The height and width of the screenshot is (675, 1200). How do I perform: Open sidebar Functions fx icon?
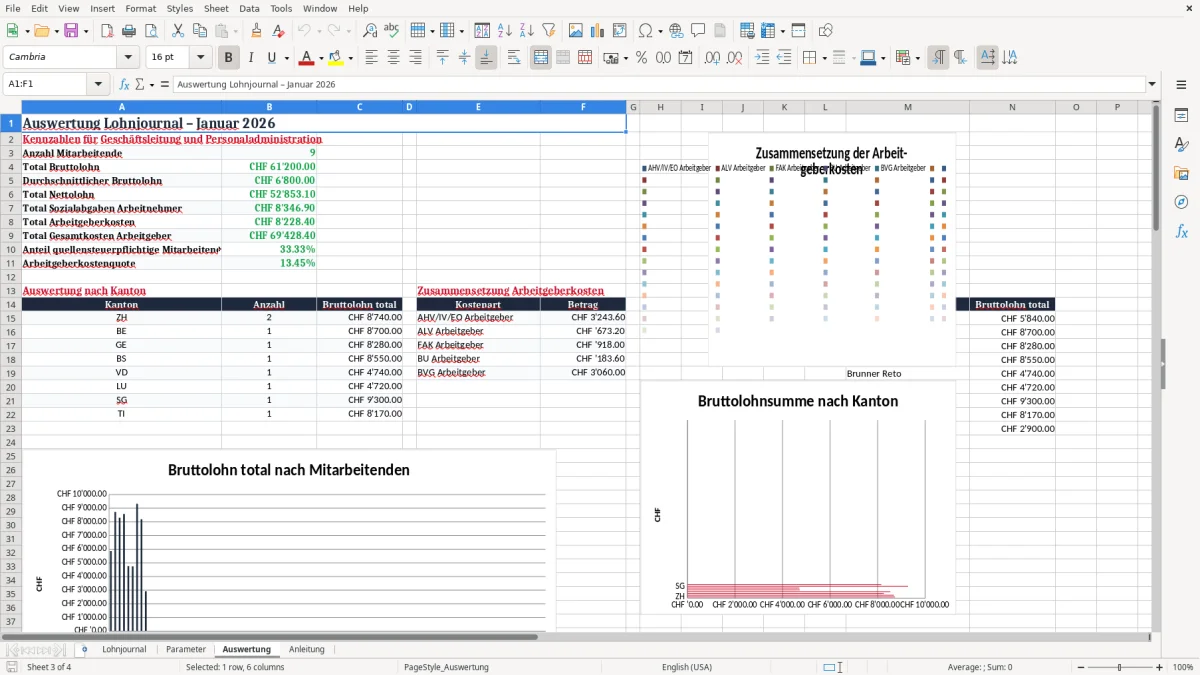coord(1181,231)
